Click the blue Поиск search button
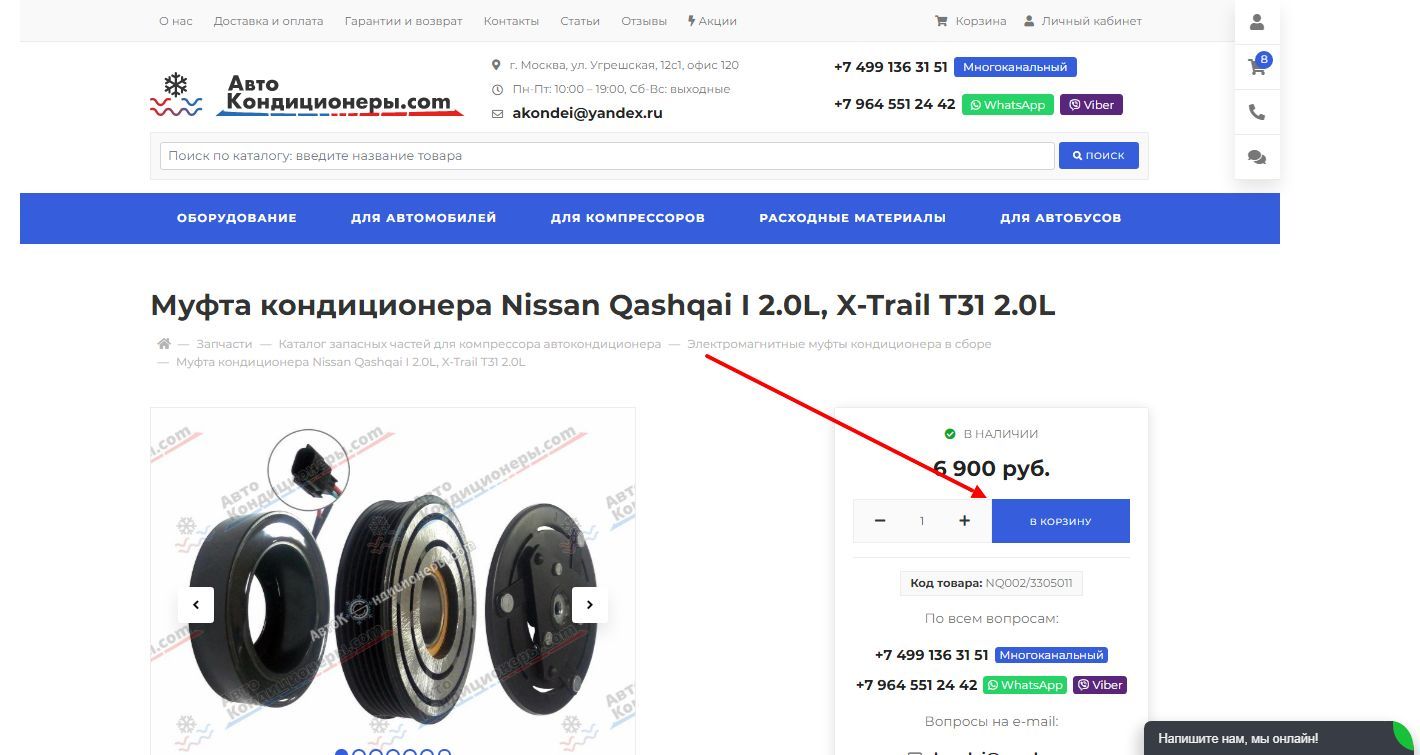 [1099, 155]
